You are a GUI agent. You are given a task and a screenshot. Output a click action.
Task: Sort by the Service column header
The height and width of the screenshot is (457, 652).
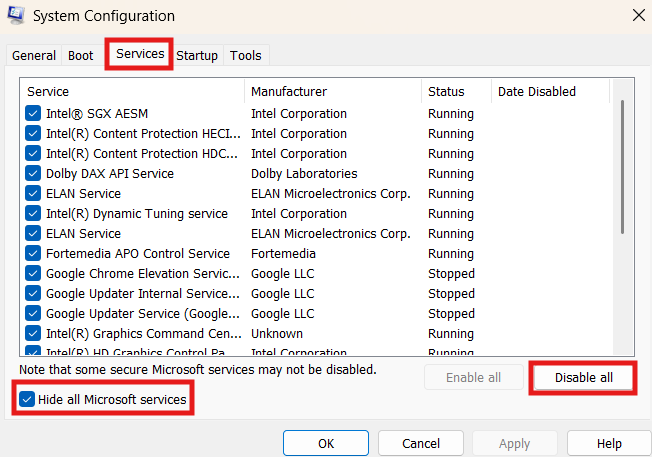pos(132,91)
